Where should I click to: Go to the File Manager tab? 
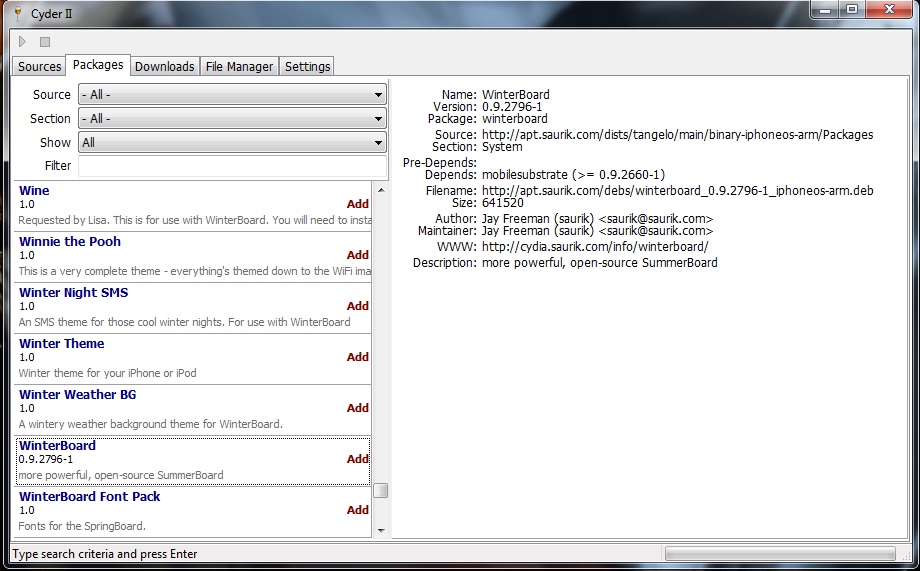click(239, 67)
